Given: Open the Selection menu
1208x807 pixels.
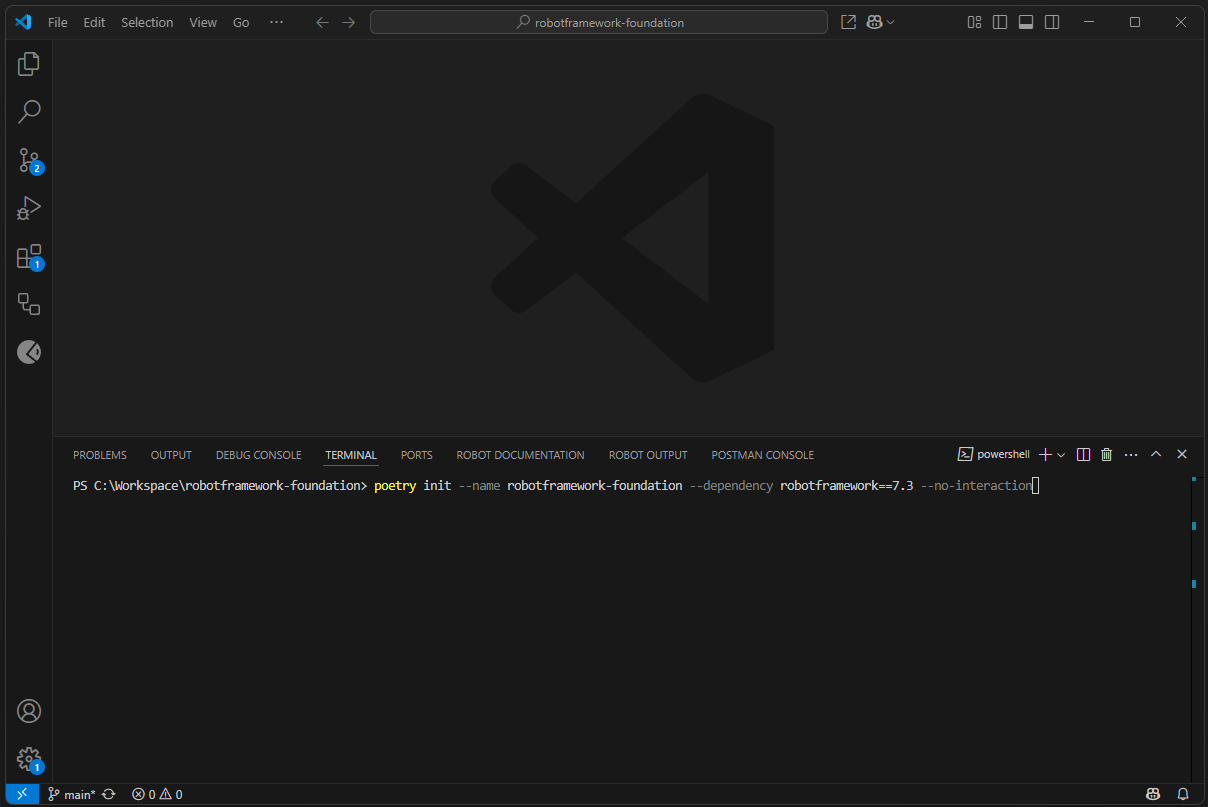Looking at the screenshot, I should click(x=147, y=22).
